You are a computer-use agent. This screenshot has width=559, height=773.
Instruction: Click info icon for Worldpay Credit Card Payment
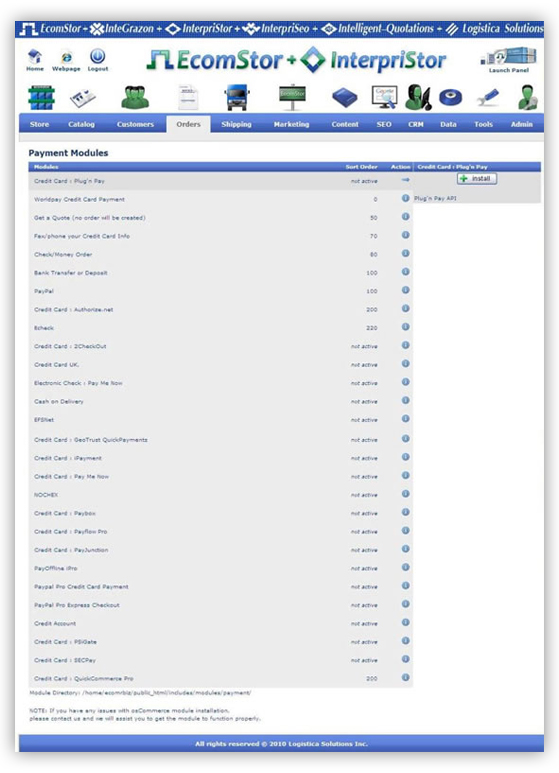[x=405, y=198]
